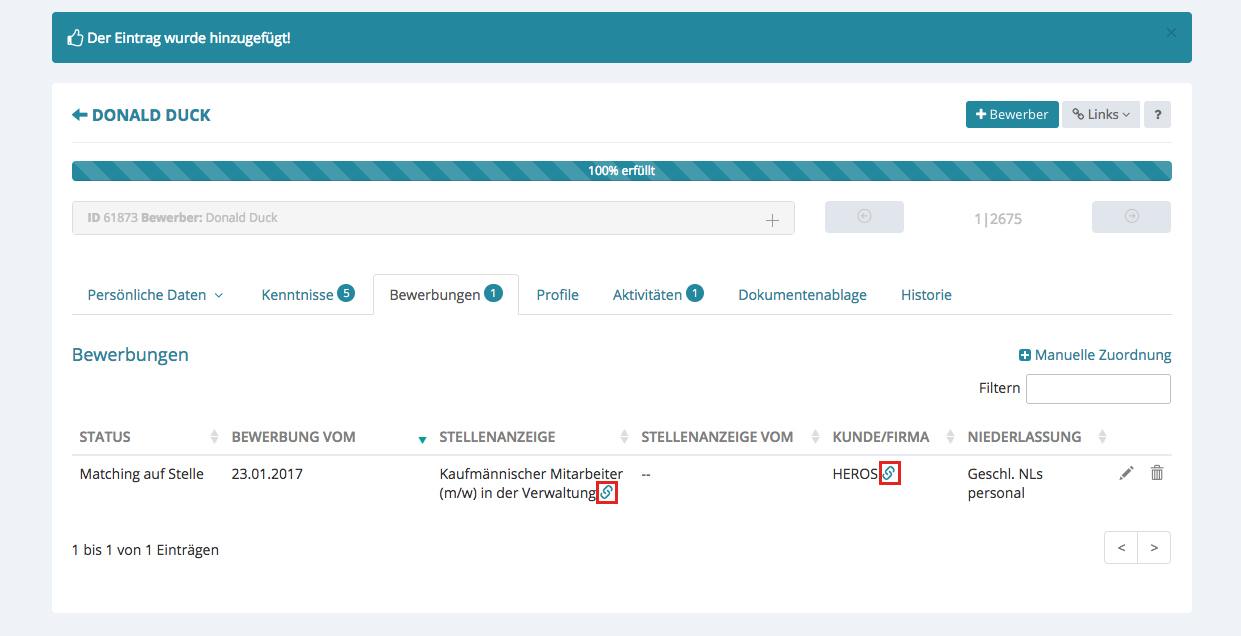1241x636 pixels.
Task: Open the question mark help button
Action: (x=1157, y=114)
